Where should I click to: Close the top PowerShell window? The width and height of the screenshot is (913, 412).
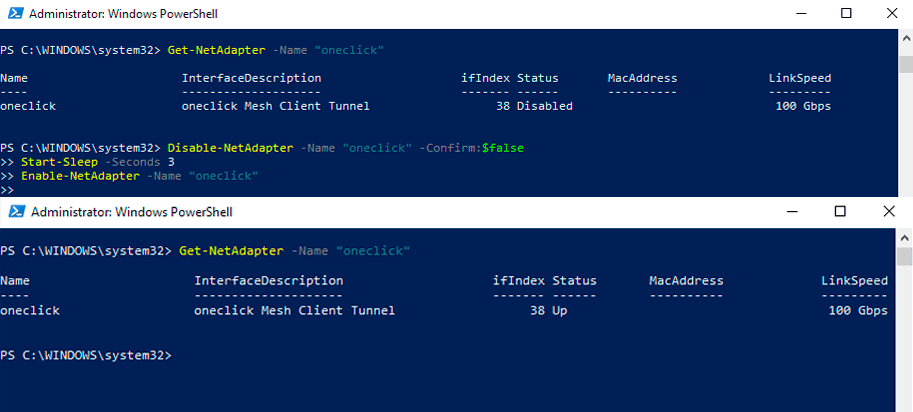[x=891, y=14]
